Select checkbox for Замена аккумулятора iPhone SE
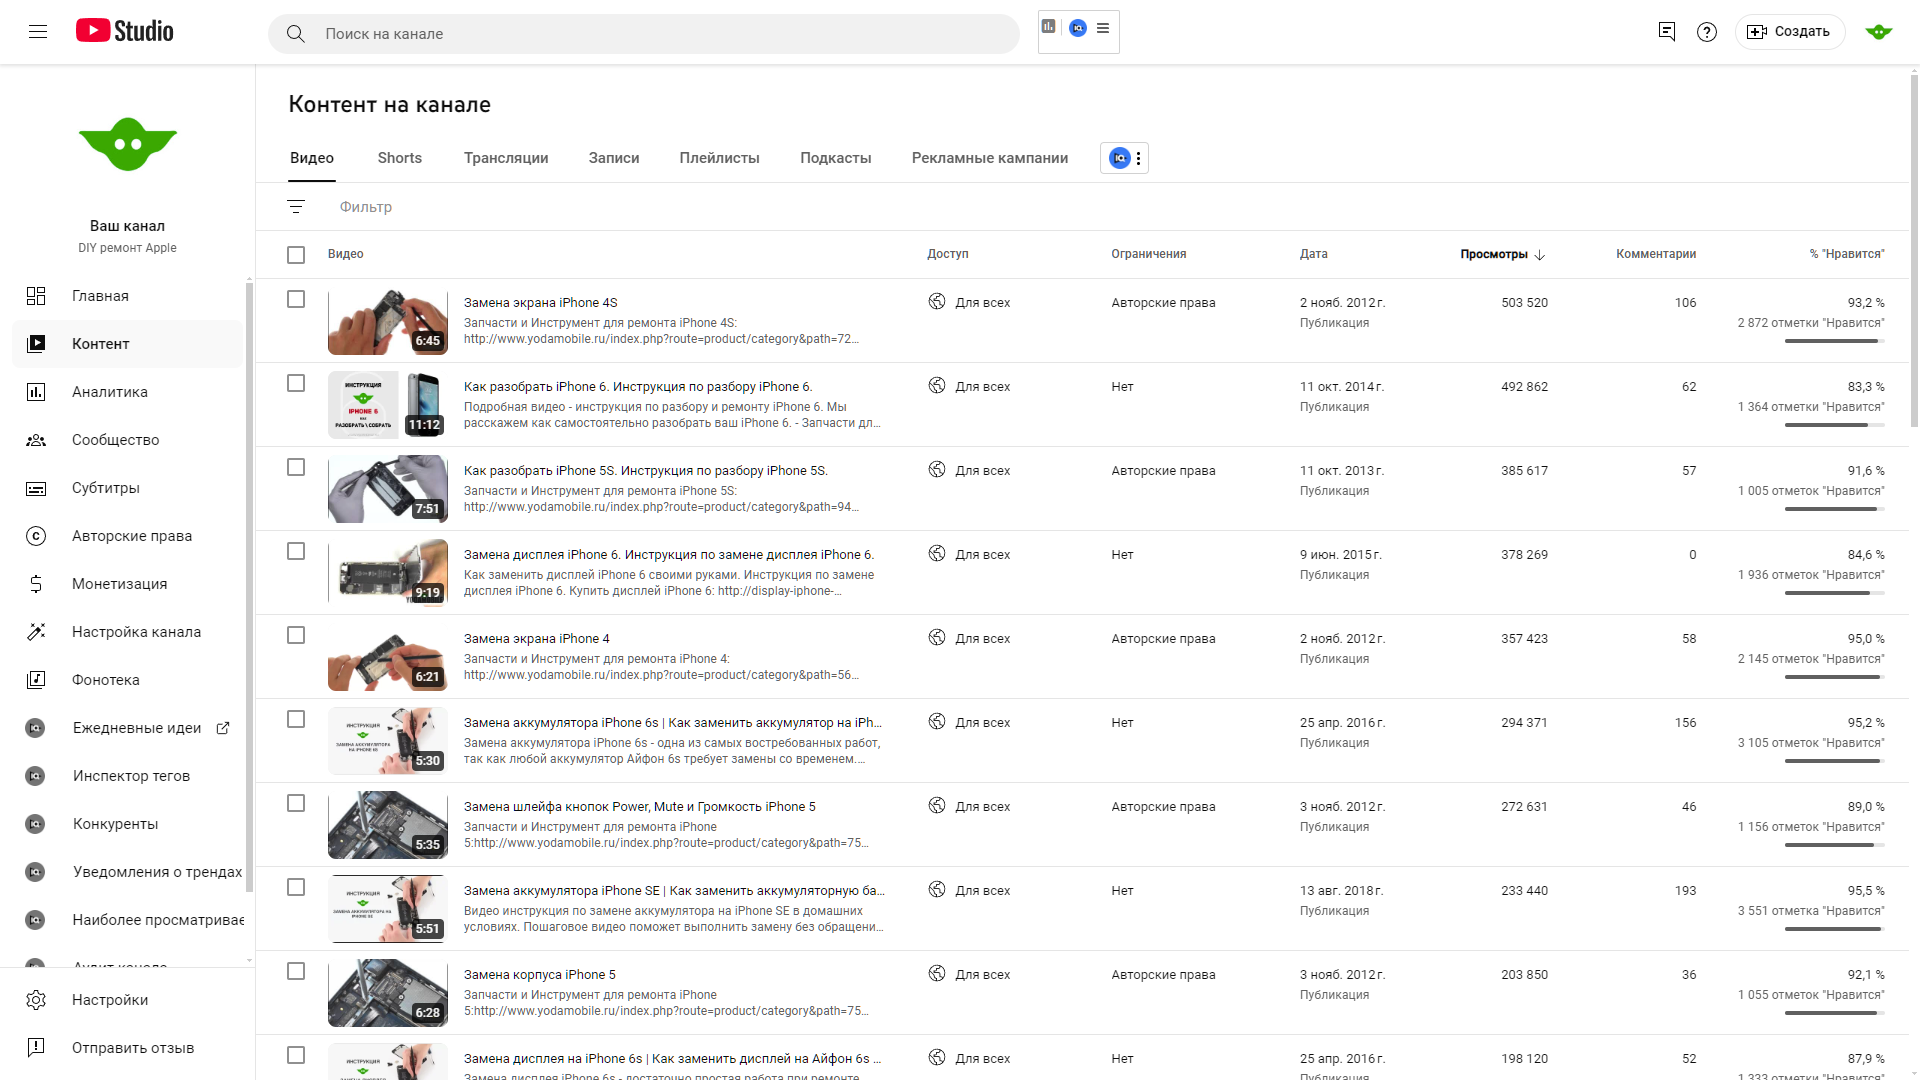Viewport: 1920px width, 1080px height. (296, 887)
